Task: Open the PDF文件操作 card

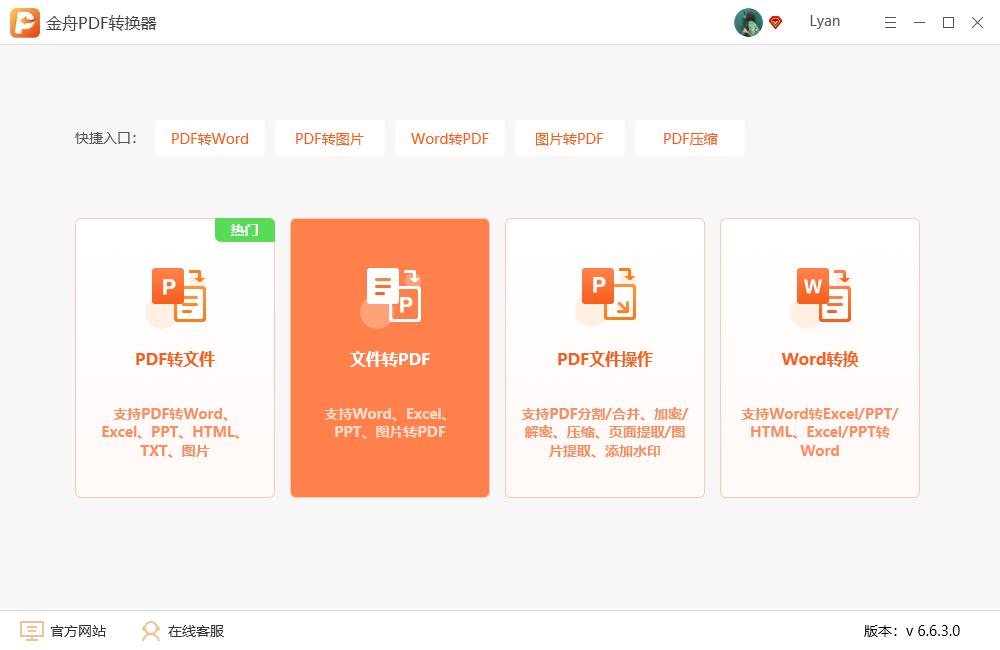Action: tap(604, 357)
